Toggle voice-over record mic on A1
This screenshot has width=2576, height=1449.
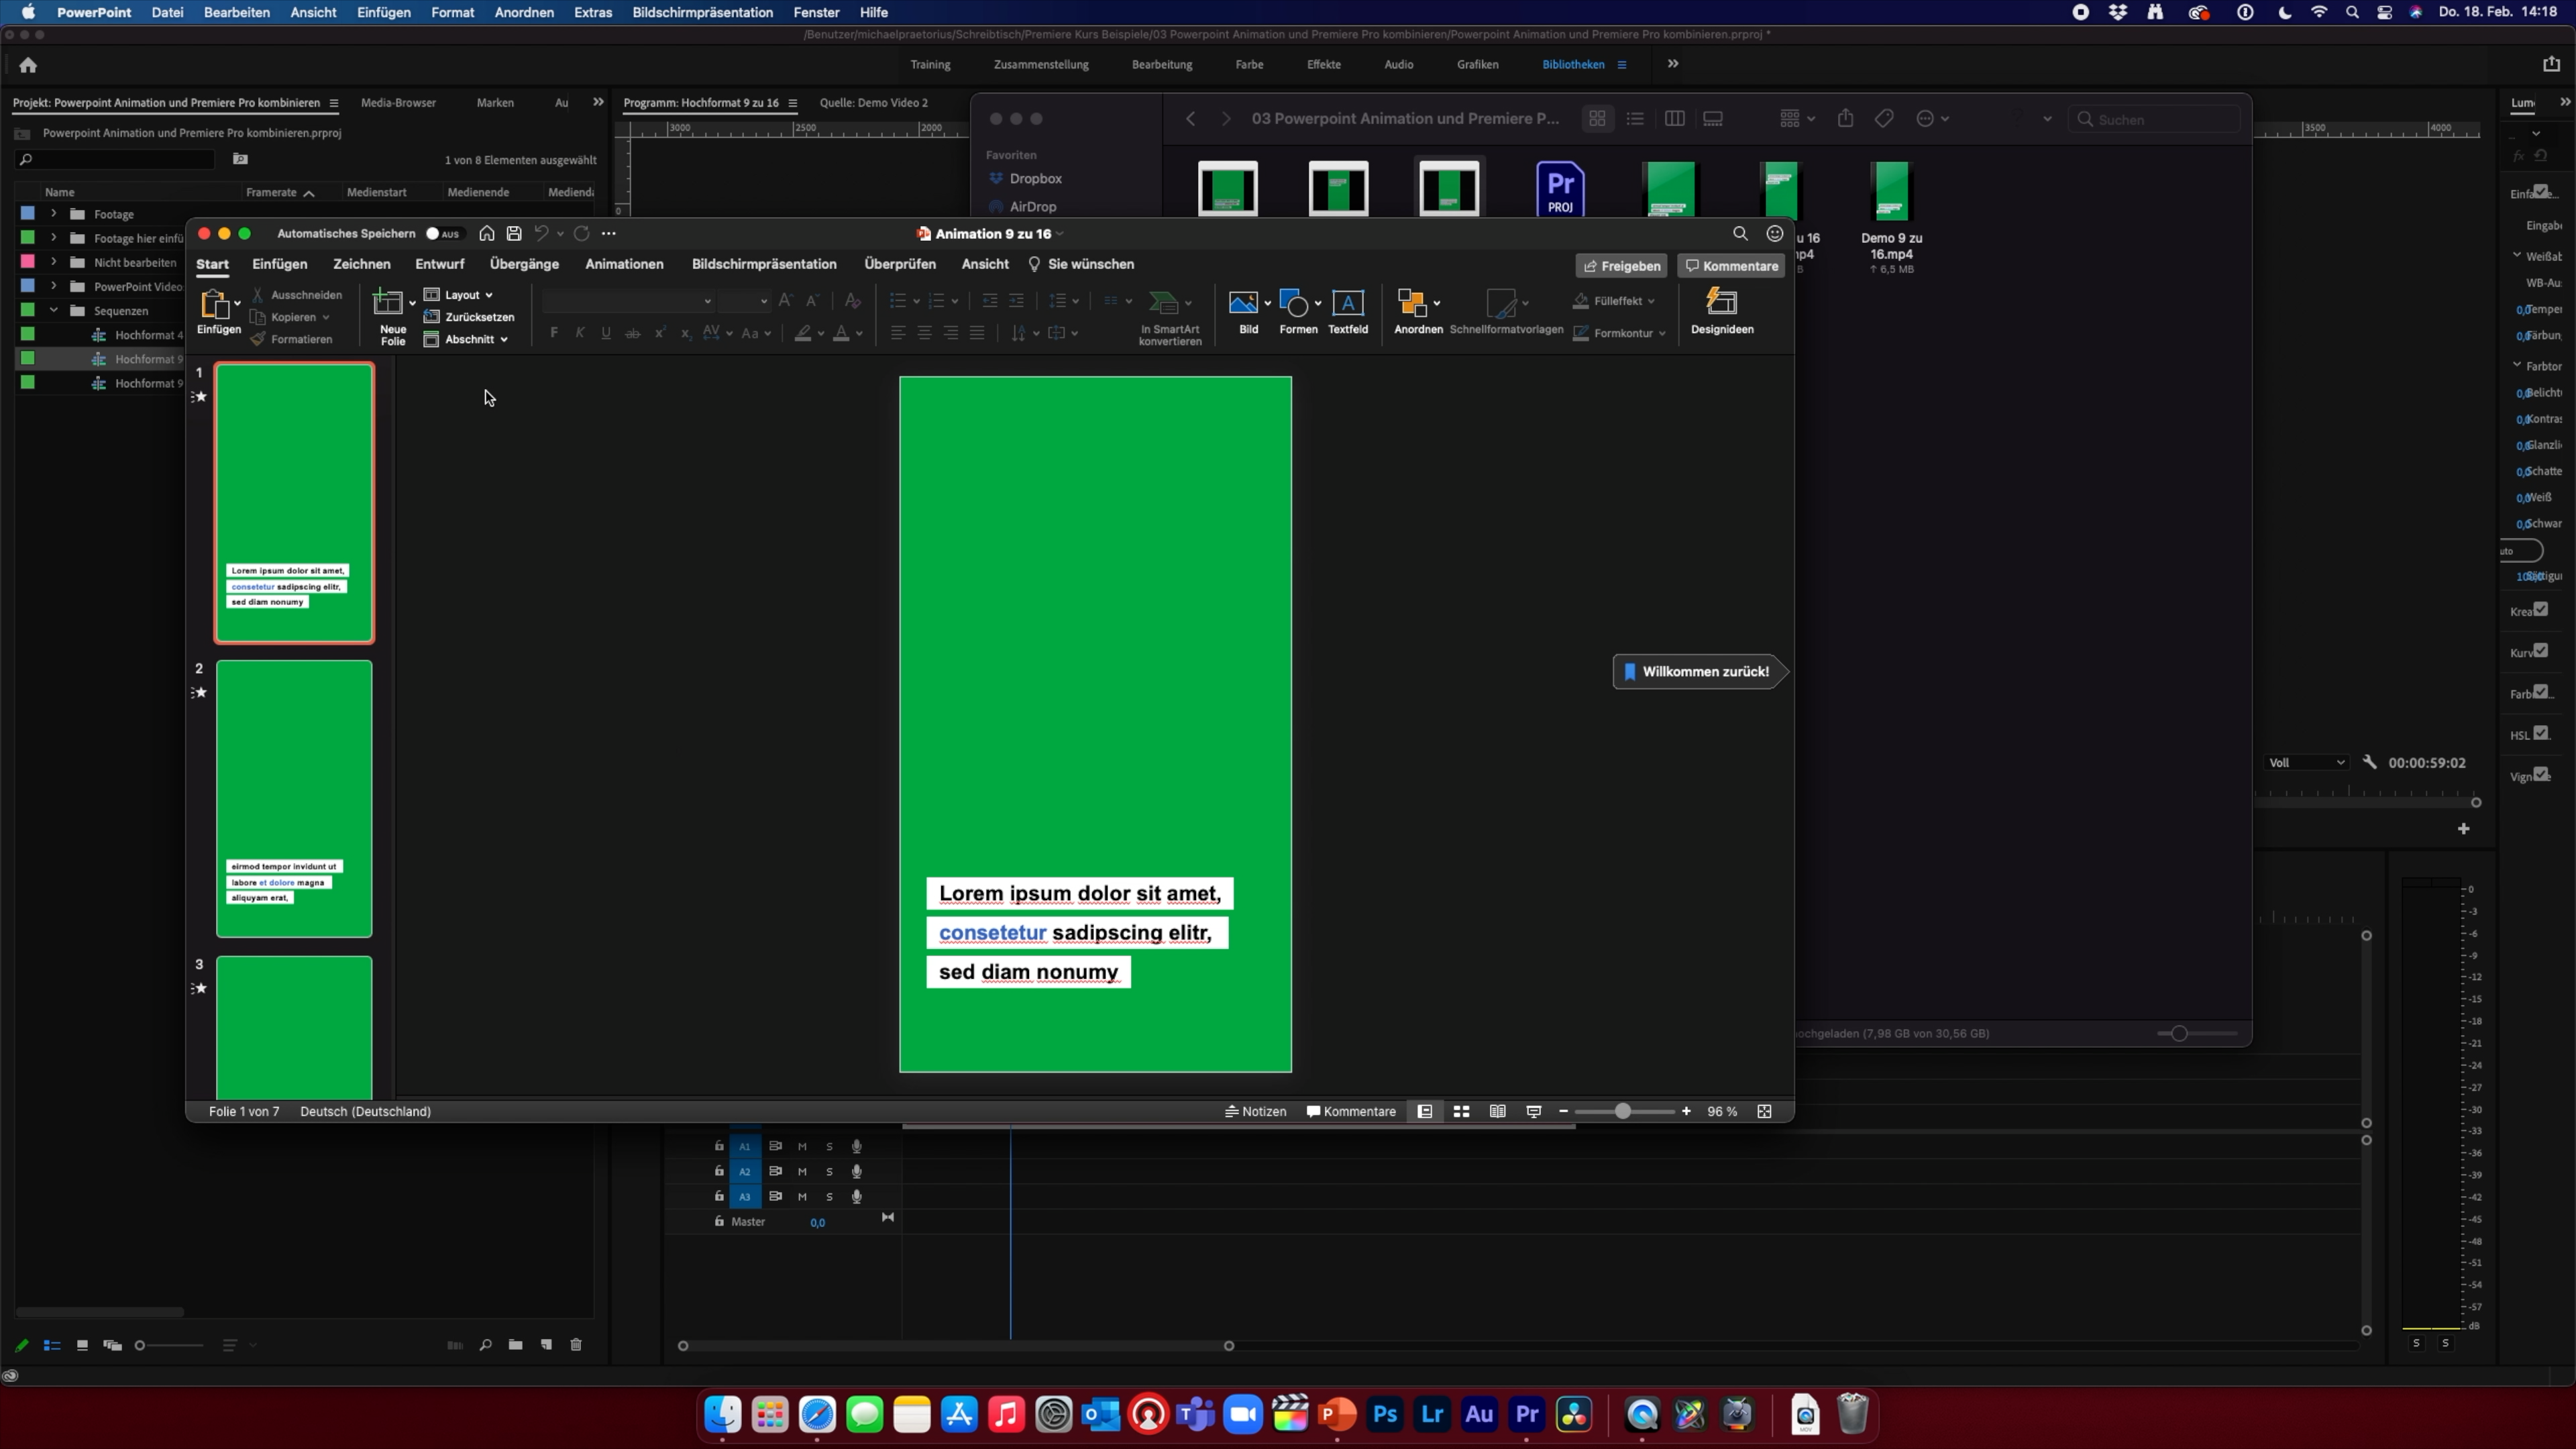click(856, 1146)
